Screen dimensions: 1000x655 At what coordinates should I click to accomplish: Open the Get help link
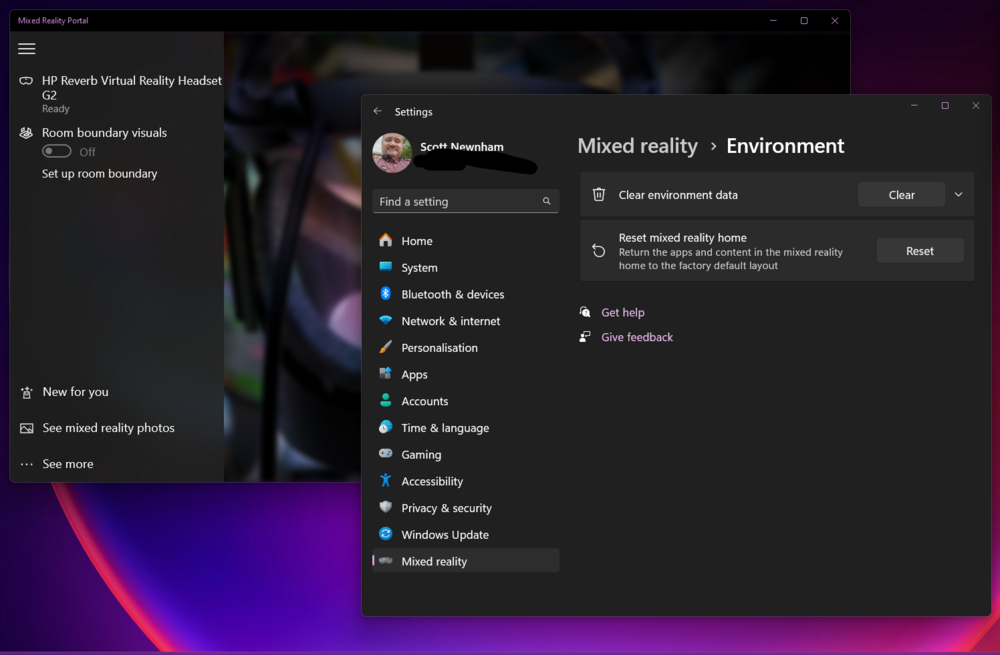click(x=622, y=312)
